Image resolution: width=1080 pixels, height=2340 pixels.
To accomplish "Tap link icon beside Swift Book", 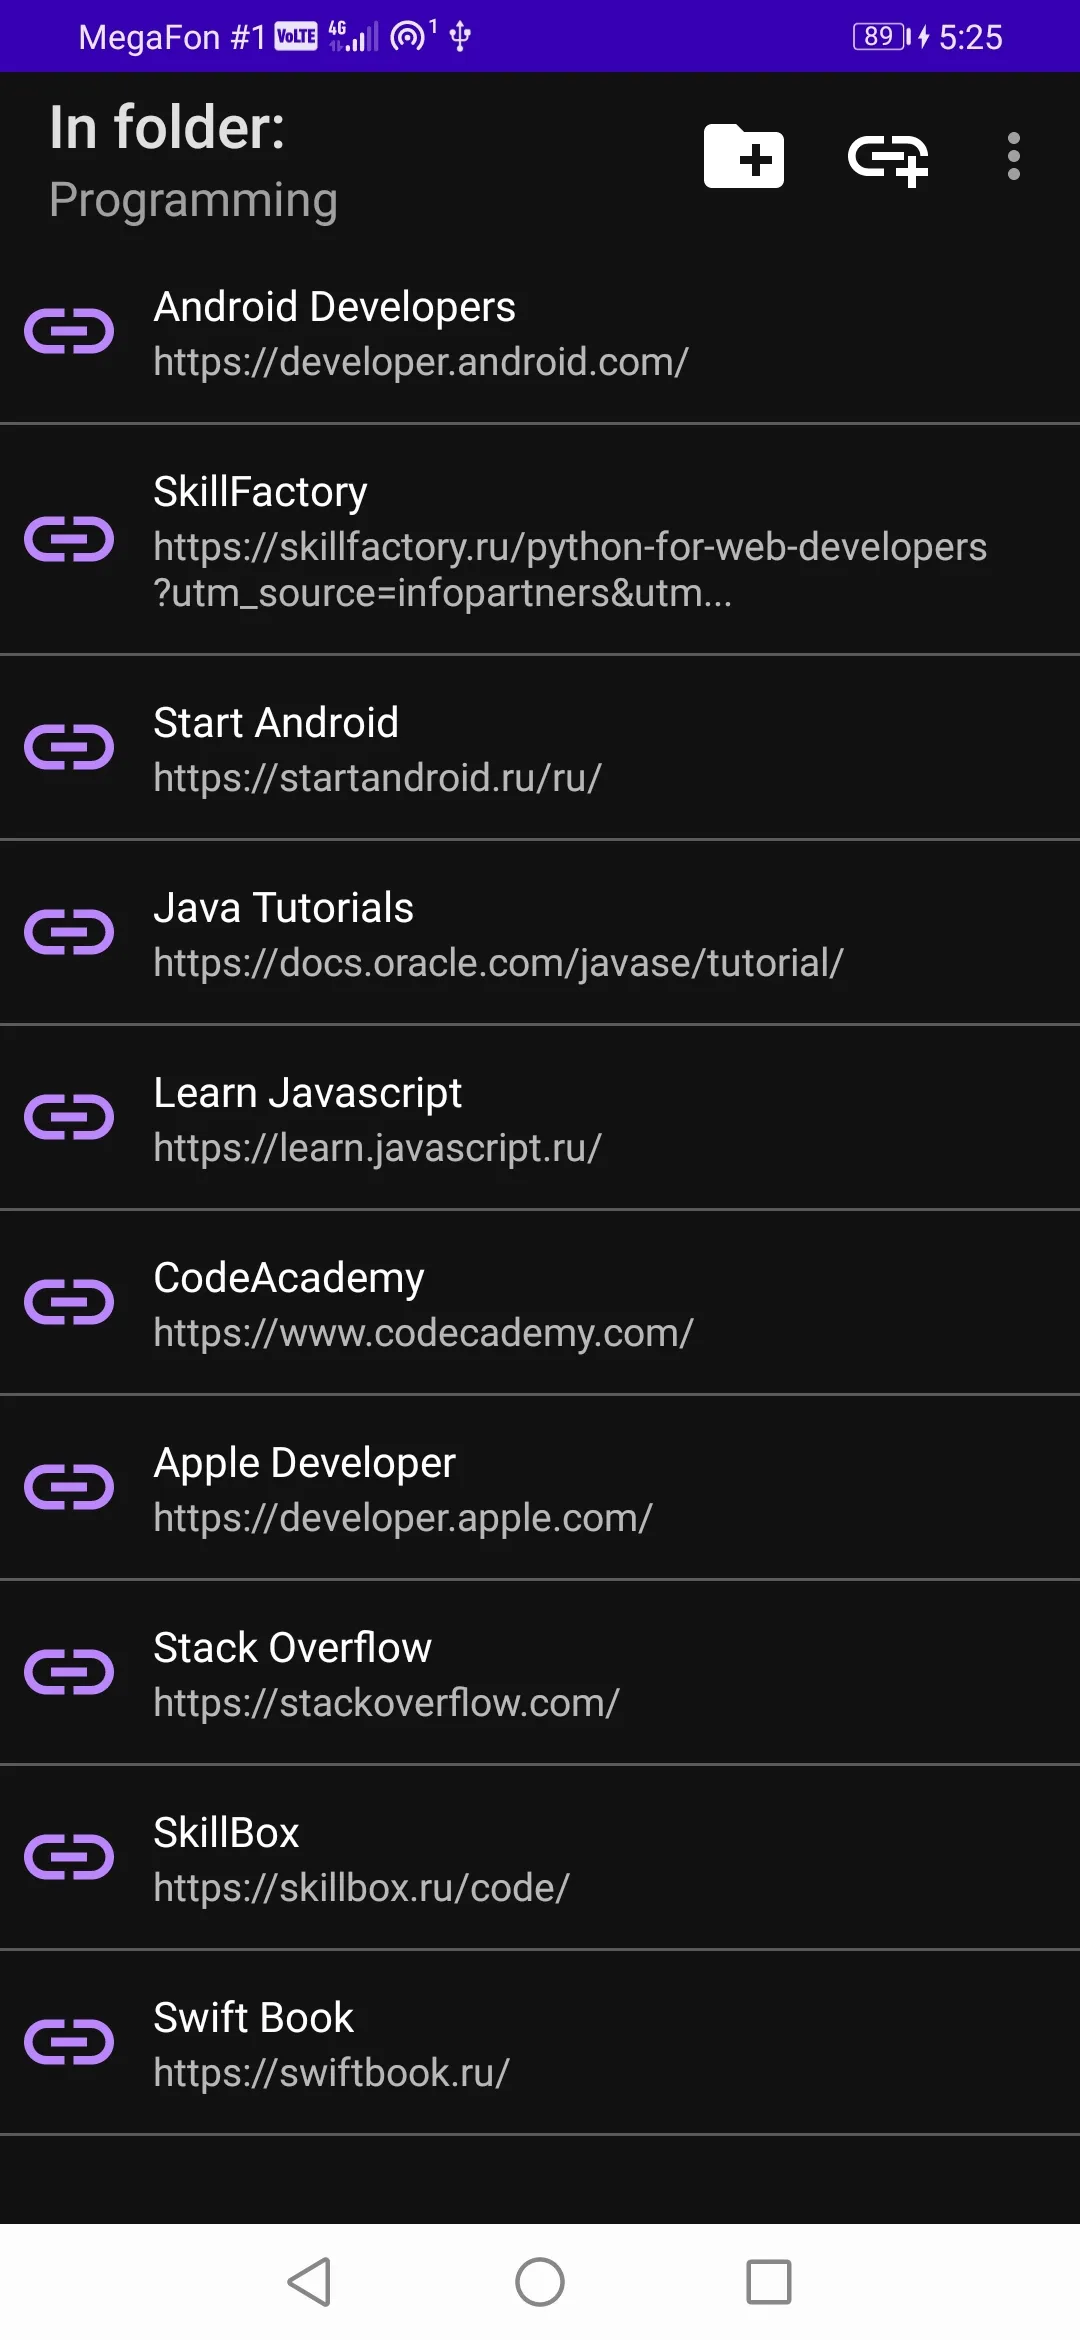I will point(69,2043).
